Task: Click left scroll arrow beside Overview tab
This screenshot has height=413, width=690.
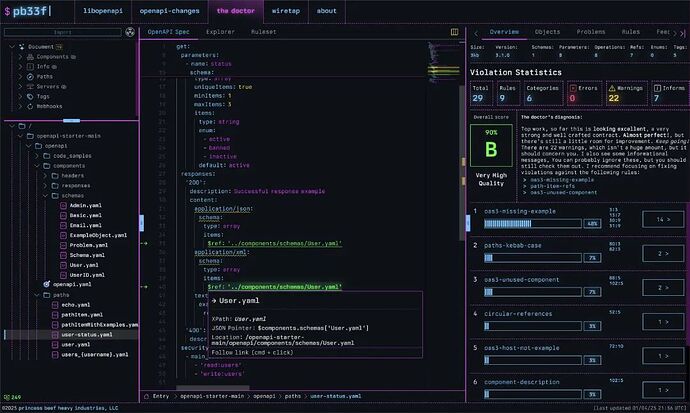Action: click(x=474, y=32)
